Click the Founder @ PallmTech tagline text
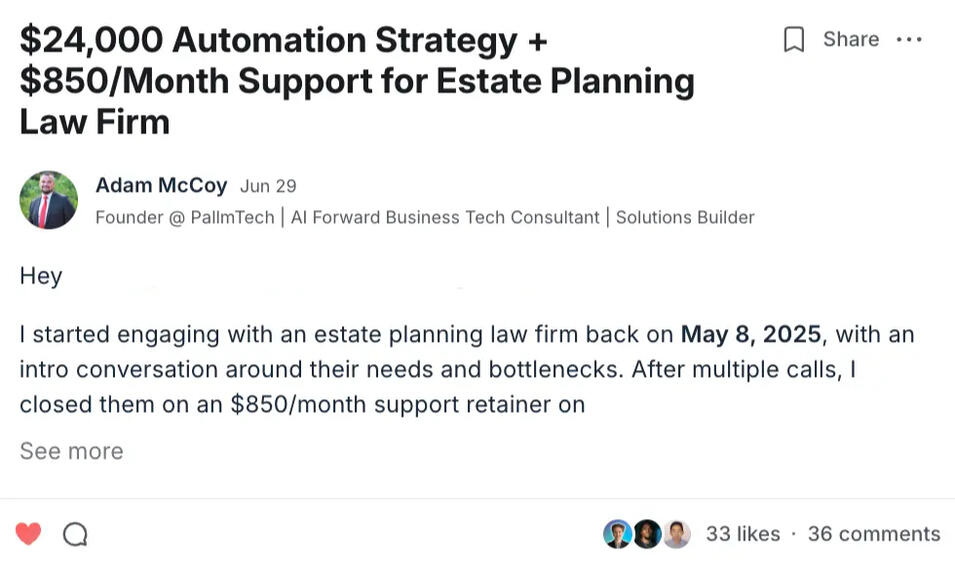Image resolution: width=955 pixels, height=562 pixels. point(184,217)
